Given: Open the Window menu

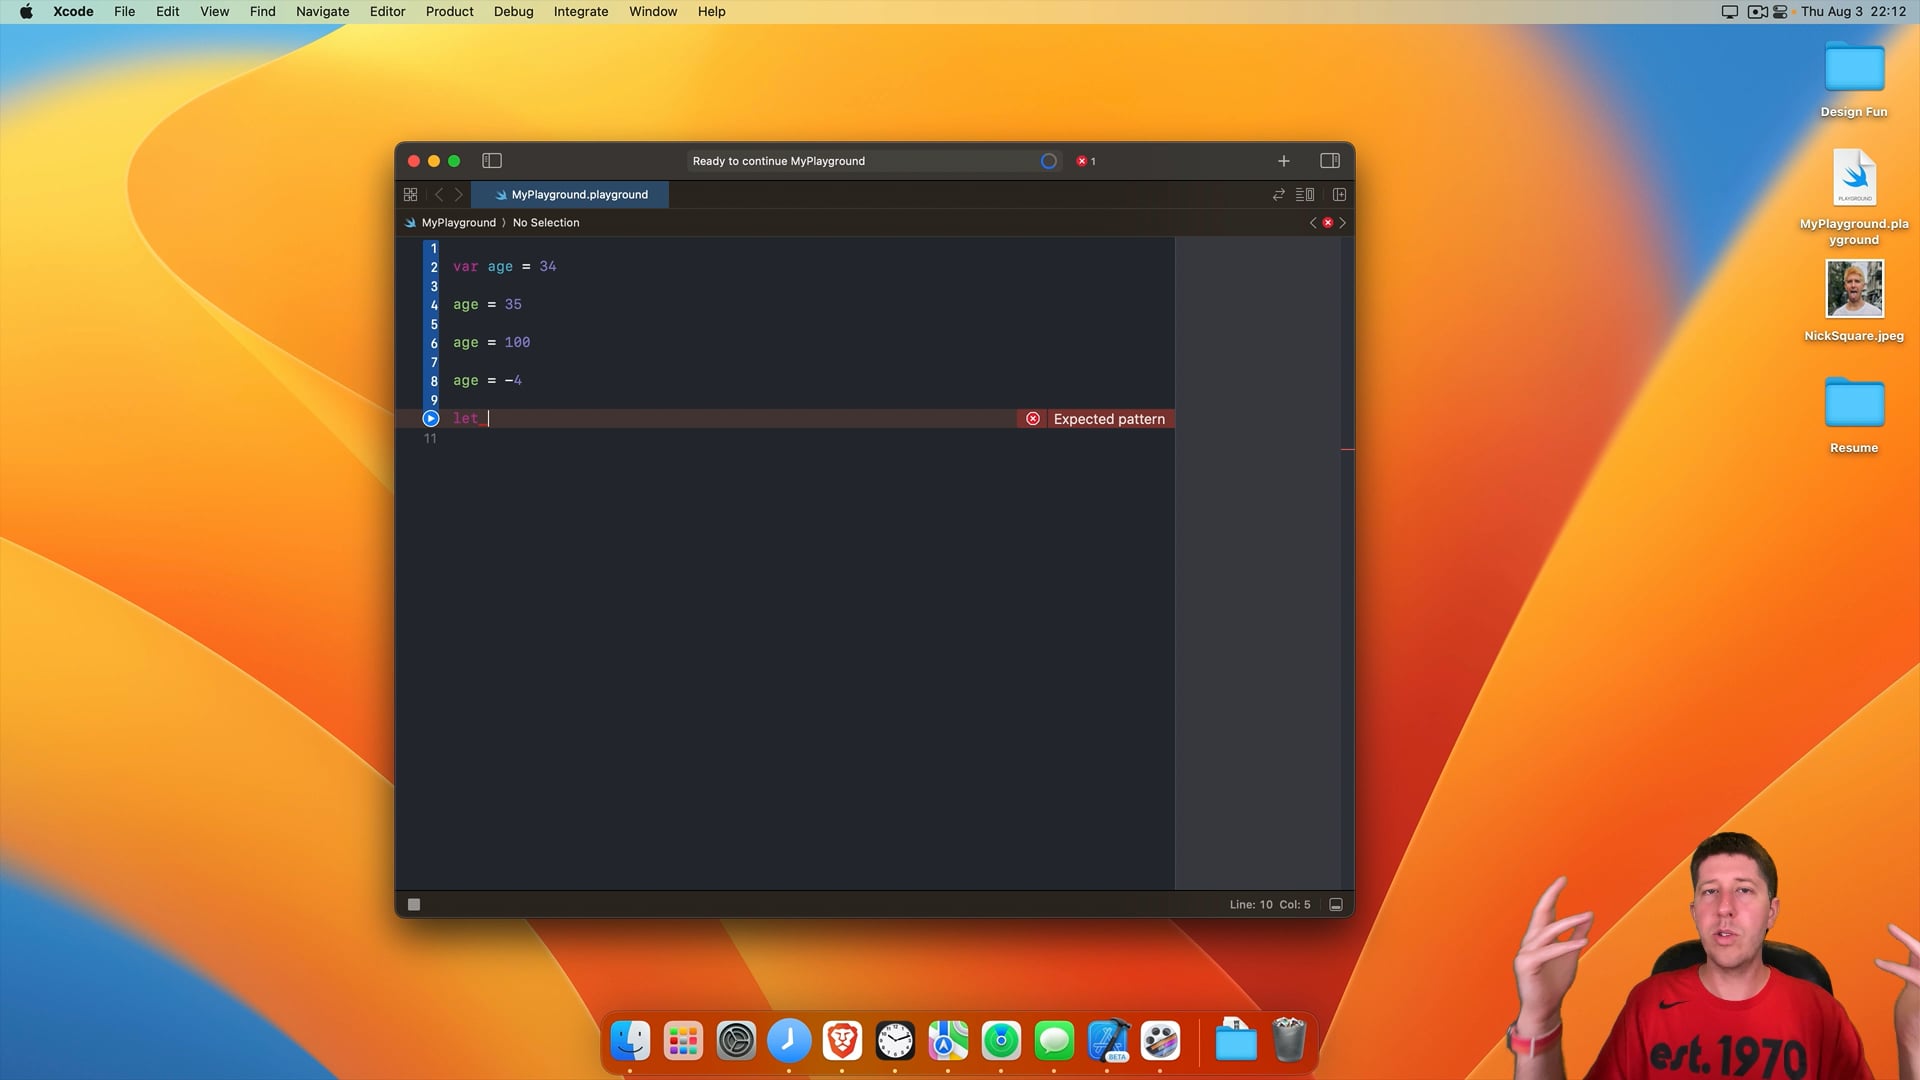Looking at the screenshot, I should (653, 12).
